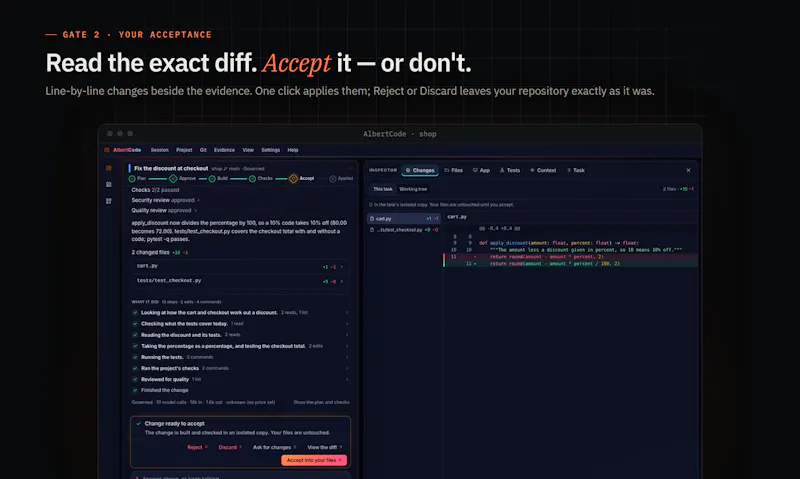Click the '2 changed files' heading
This screenshot has height=479, width=800.
[151, 253]
